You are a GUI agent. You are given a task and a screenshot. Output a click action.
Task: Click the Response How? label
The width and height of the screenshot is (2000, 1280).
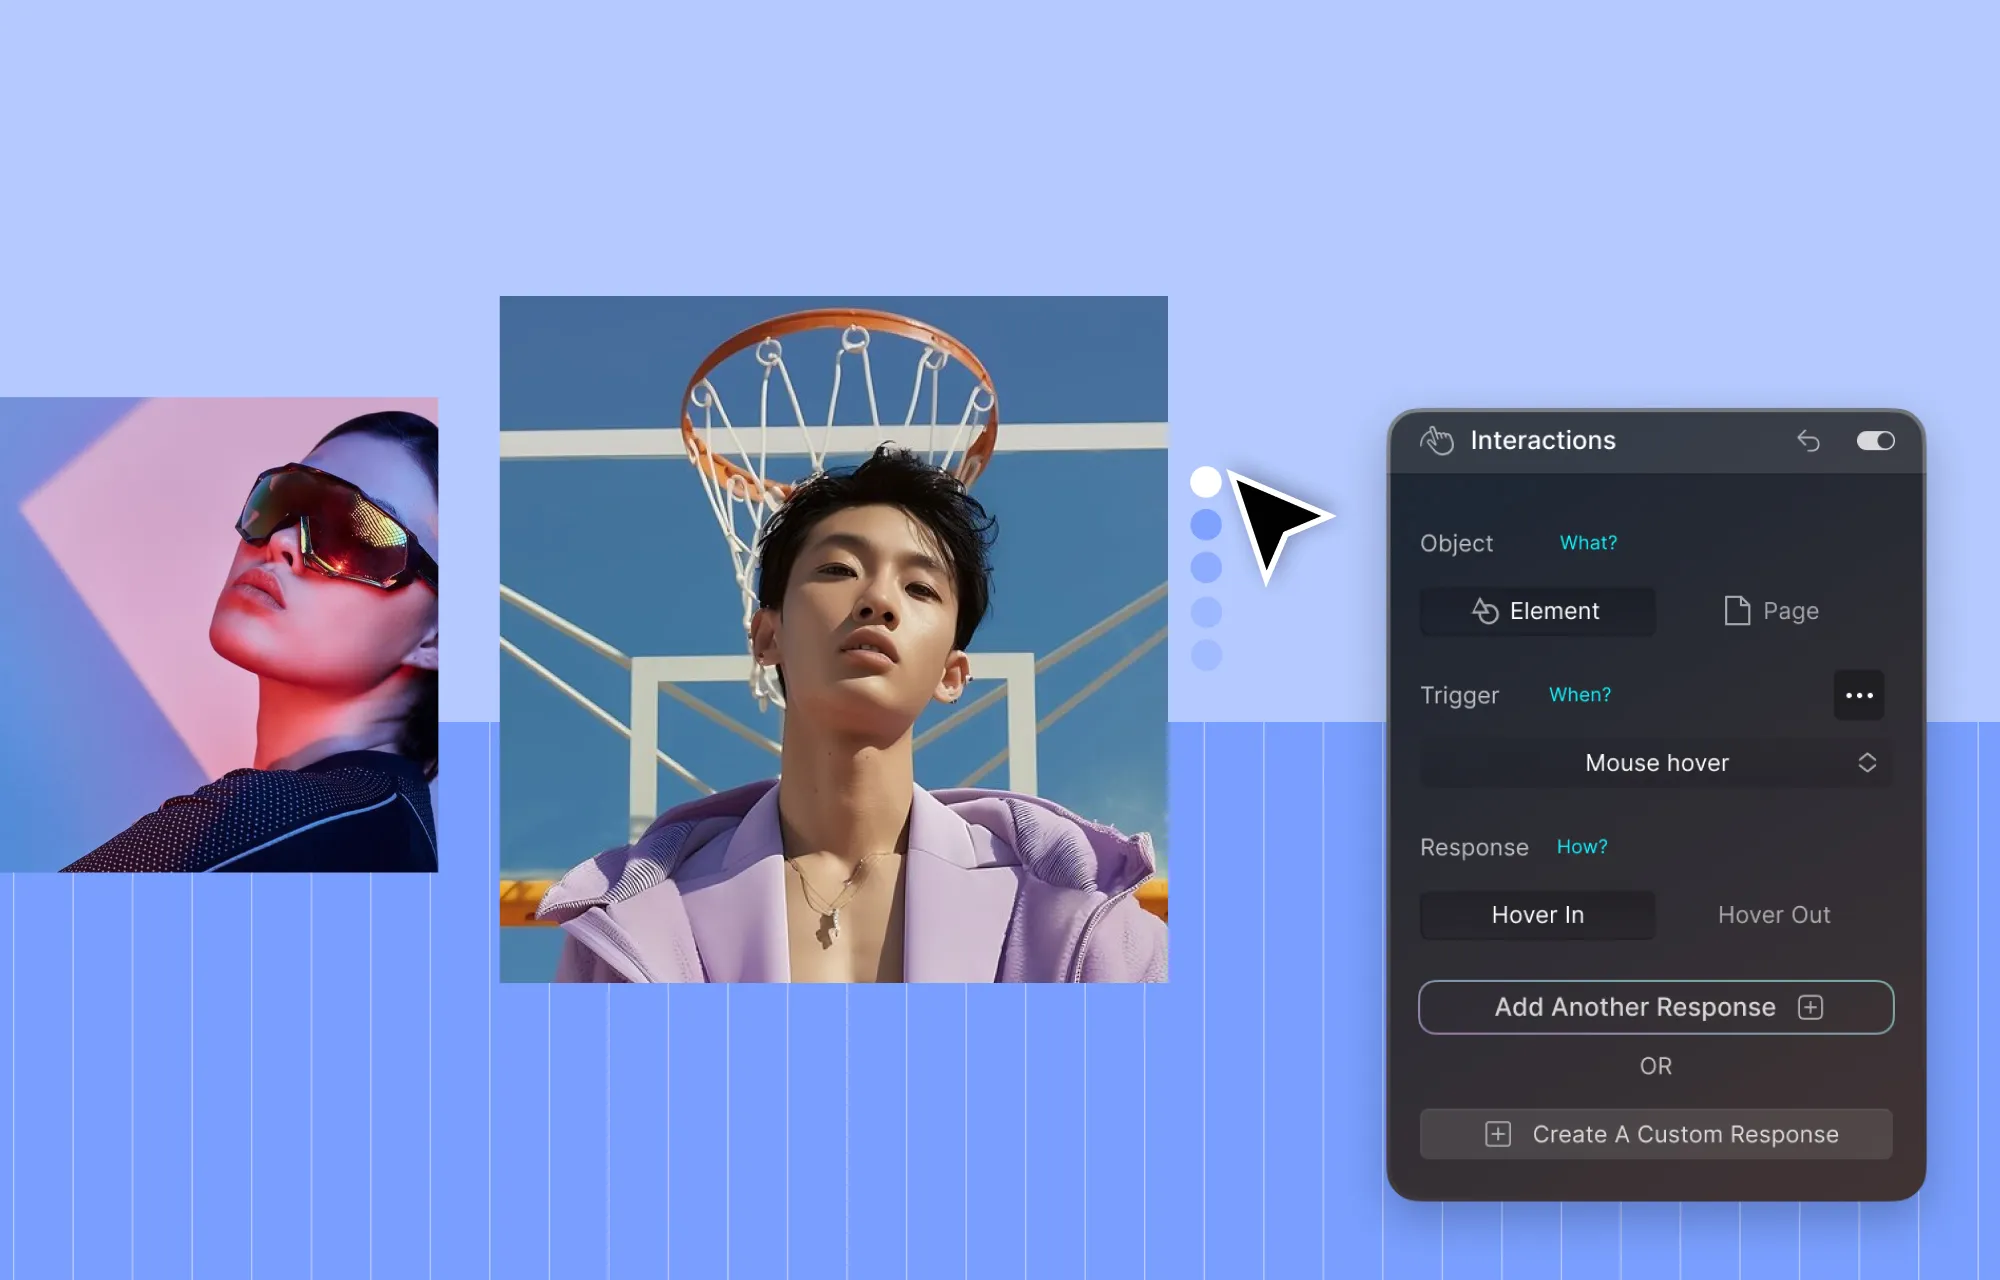[x=1580, y=846]
